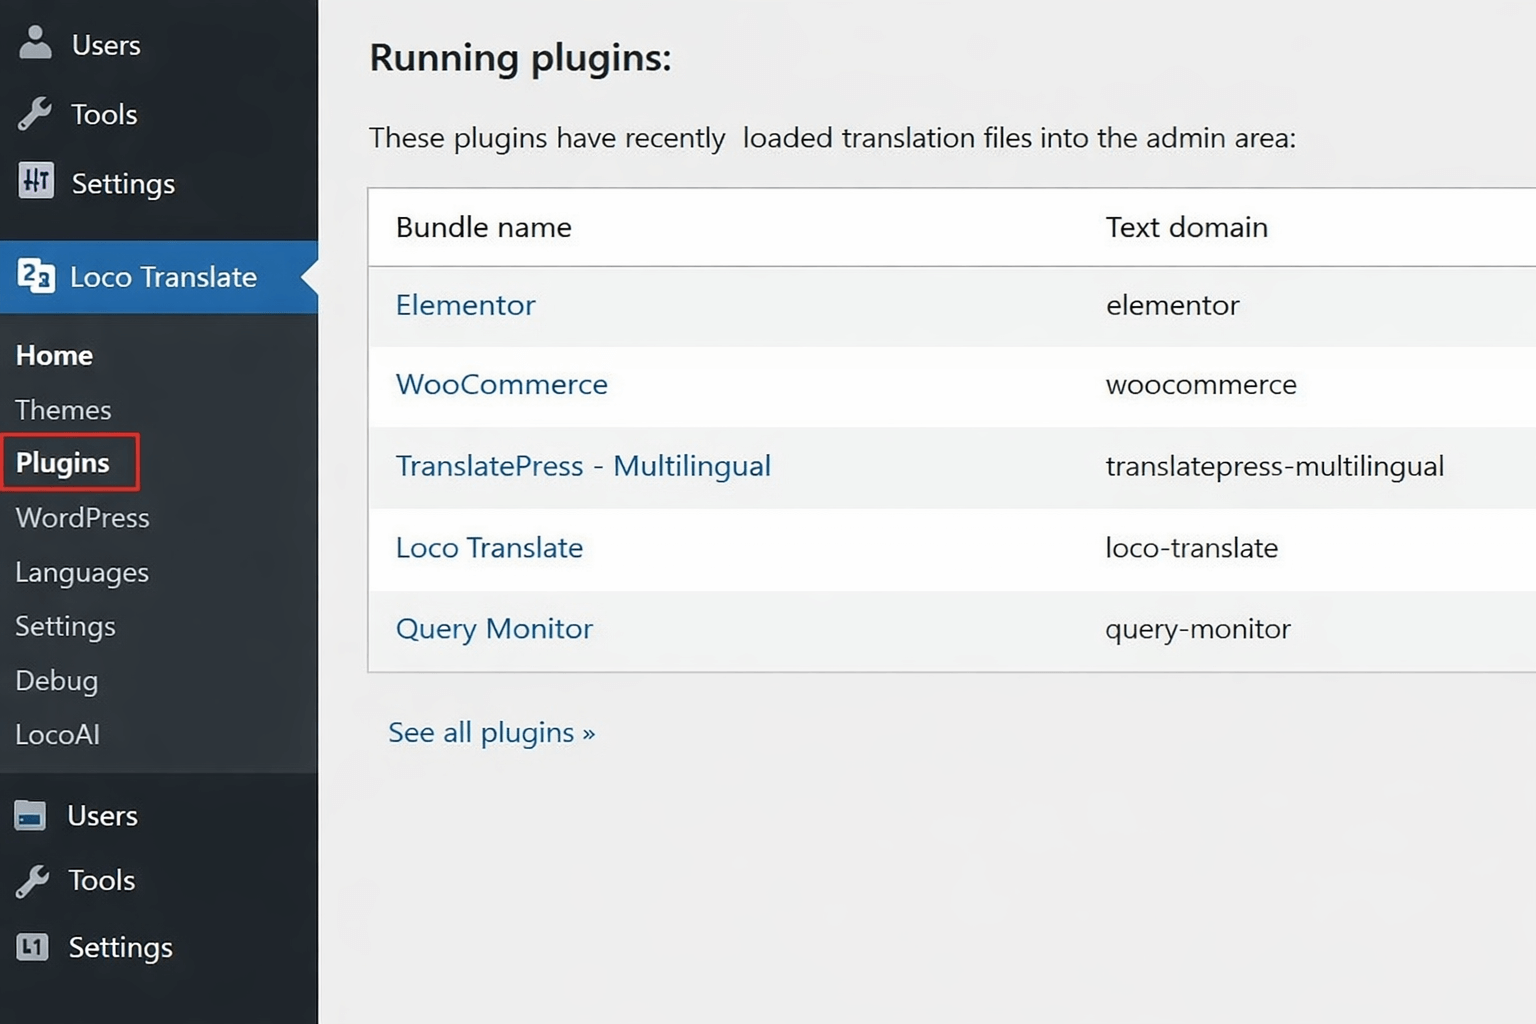The width and height of the screenshot is (1536, 1024).
Task: Select the wrench Tools icon near the top
Action: [x=35, y=113]
